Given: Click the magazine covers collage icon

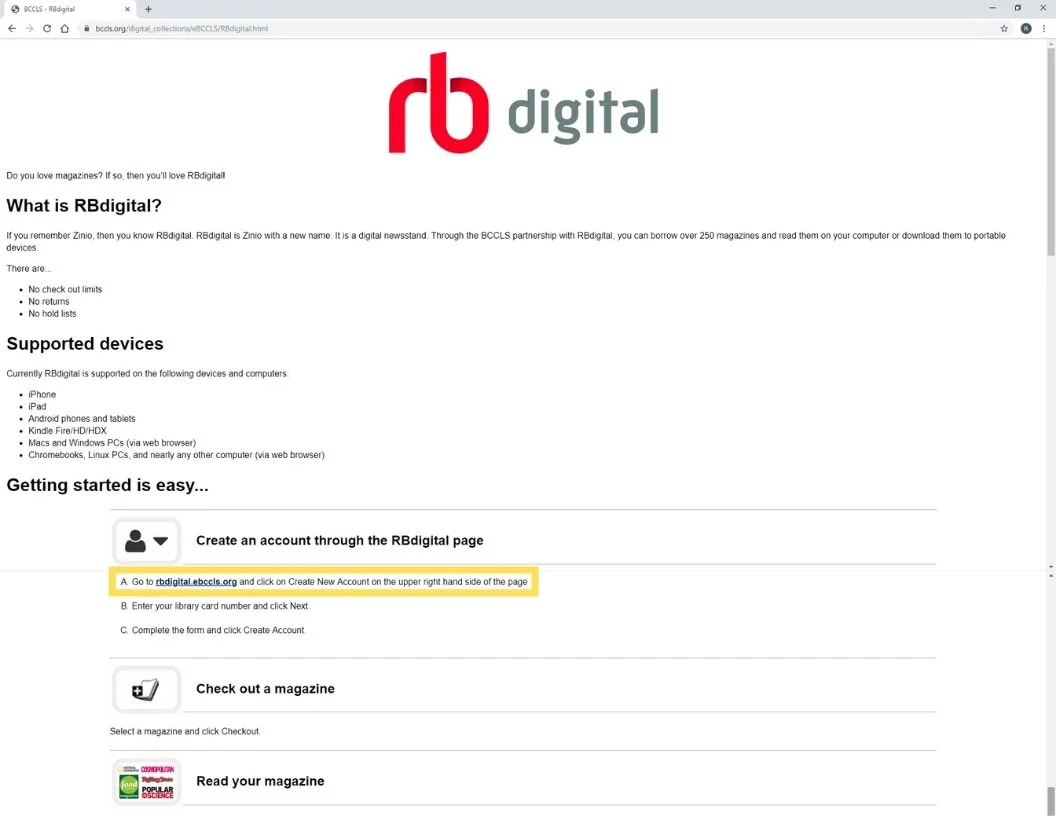Looking at the screenshot, I should click(x=146, y=782).
